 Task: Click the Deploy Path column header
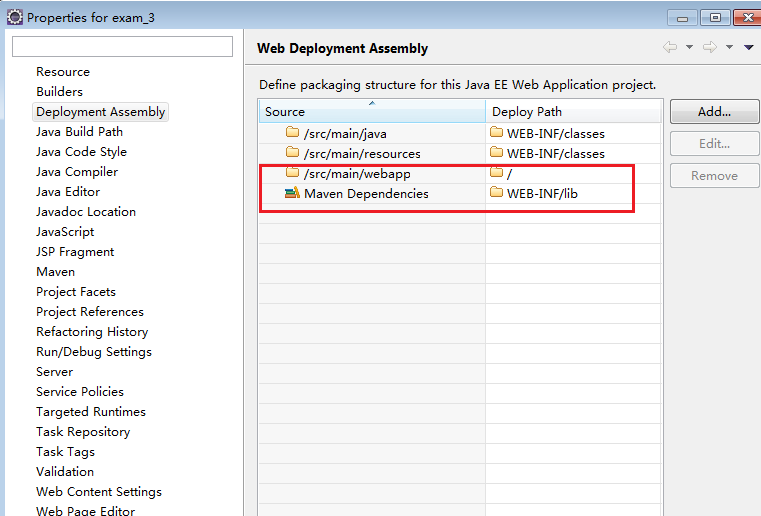point(574,111)
